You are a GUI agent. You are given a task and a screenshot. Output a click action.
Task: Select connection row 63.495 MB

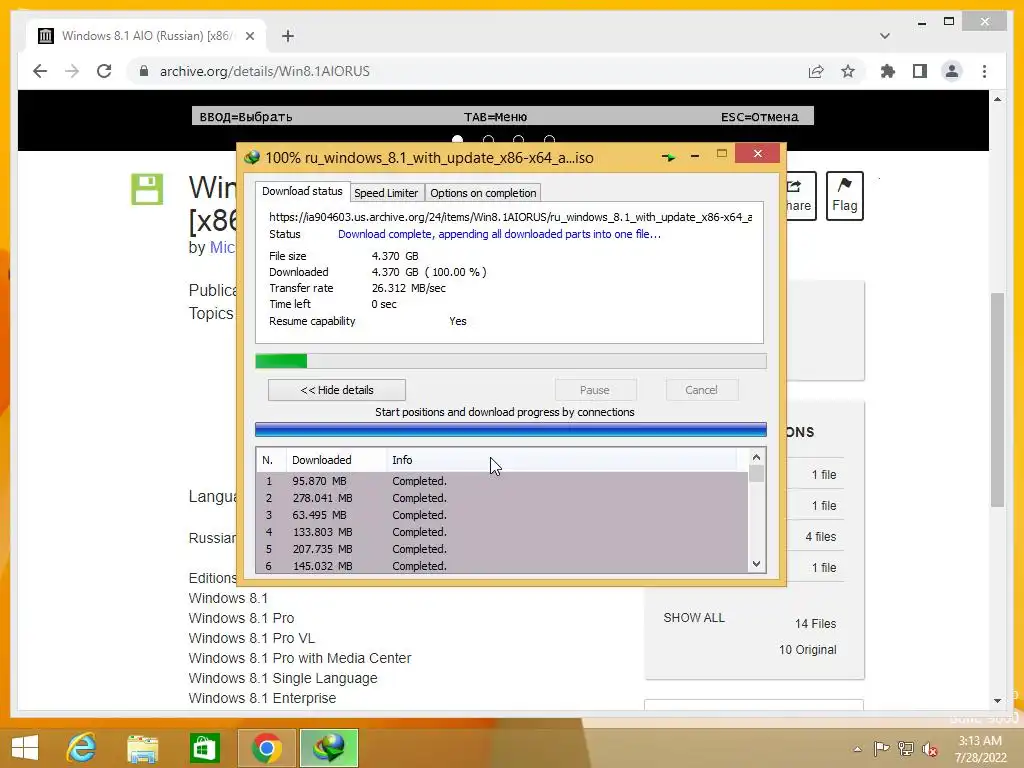502,515
